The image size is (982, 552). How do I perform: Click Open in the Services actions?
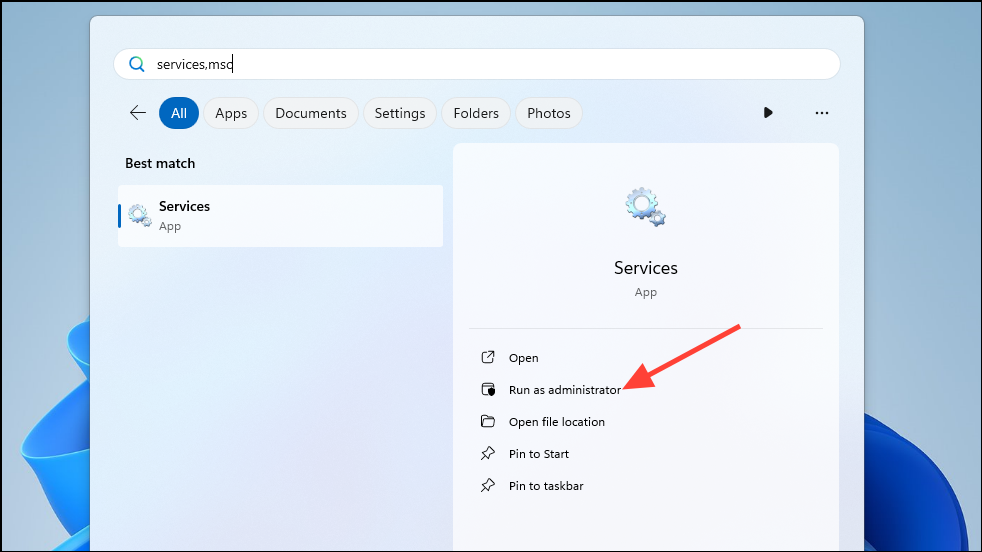(x=524, y=358)
